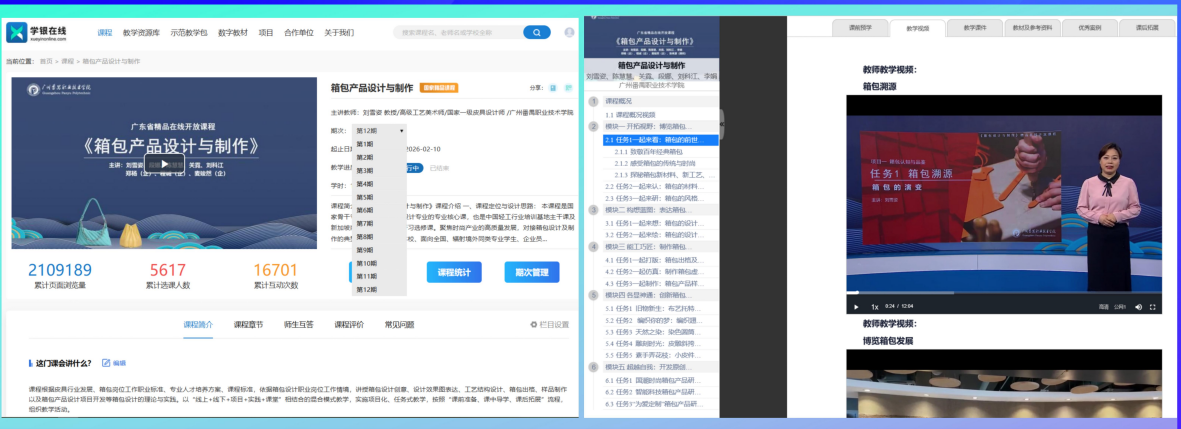This screenshot has width=1181, height=429.
Task: Open outline item 2.1.1 致敬百年经典箱包
Action: click(x=649, y=151)
